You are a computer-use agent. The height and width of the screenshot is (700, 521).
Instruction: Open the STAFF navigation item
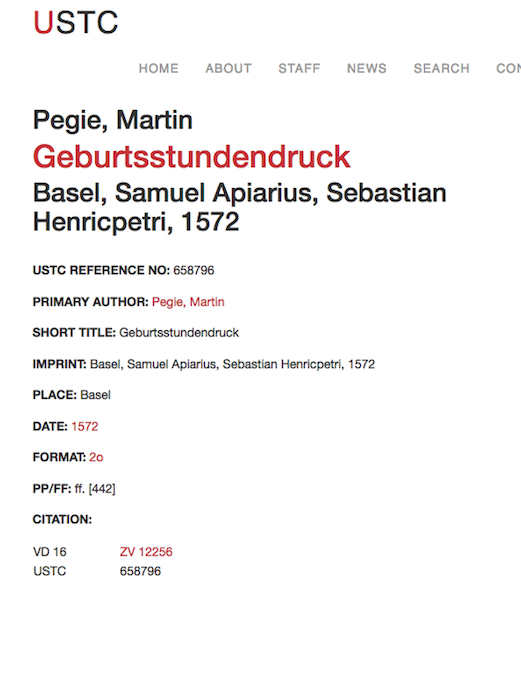click(299, 68)
